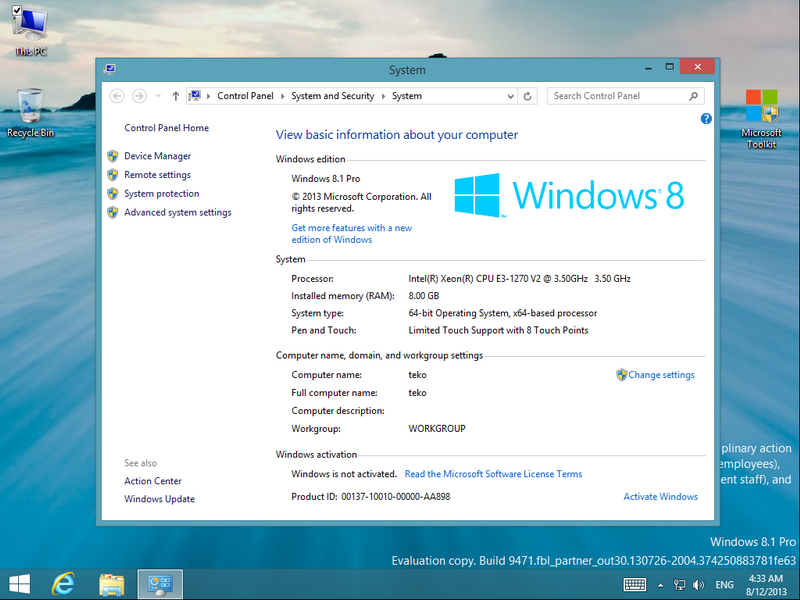
Task: Select the Control Panel taskbar button
Action: (x=160, y=585)
